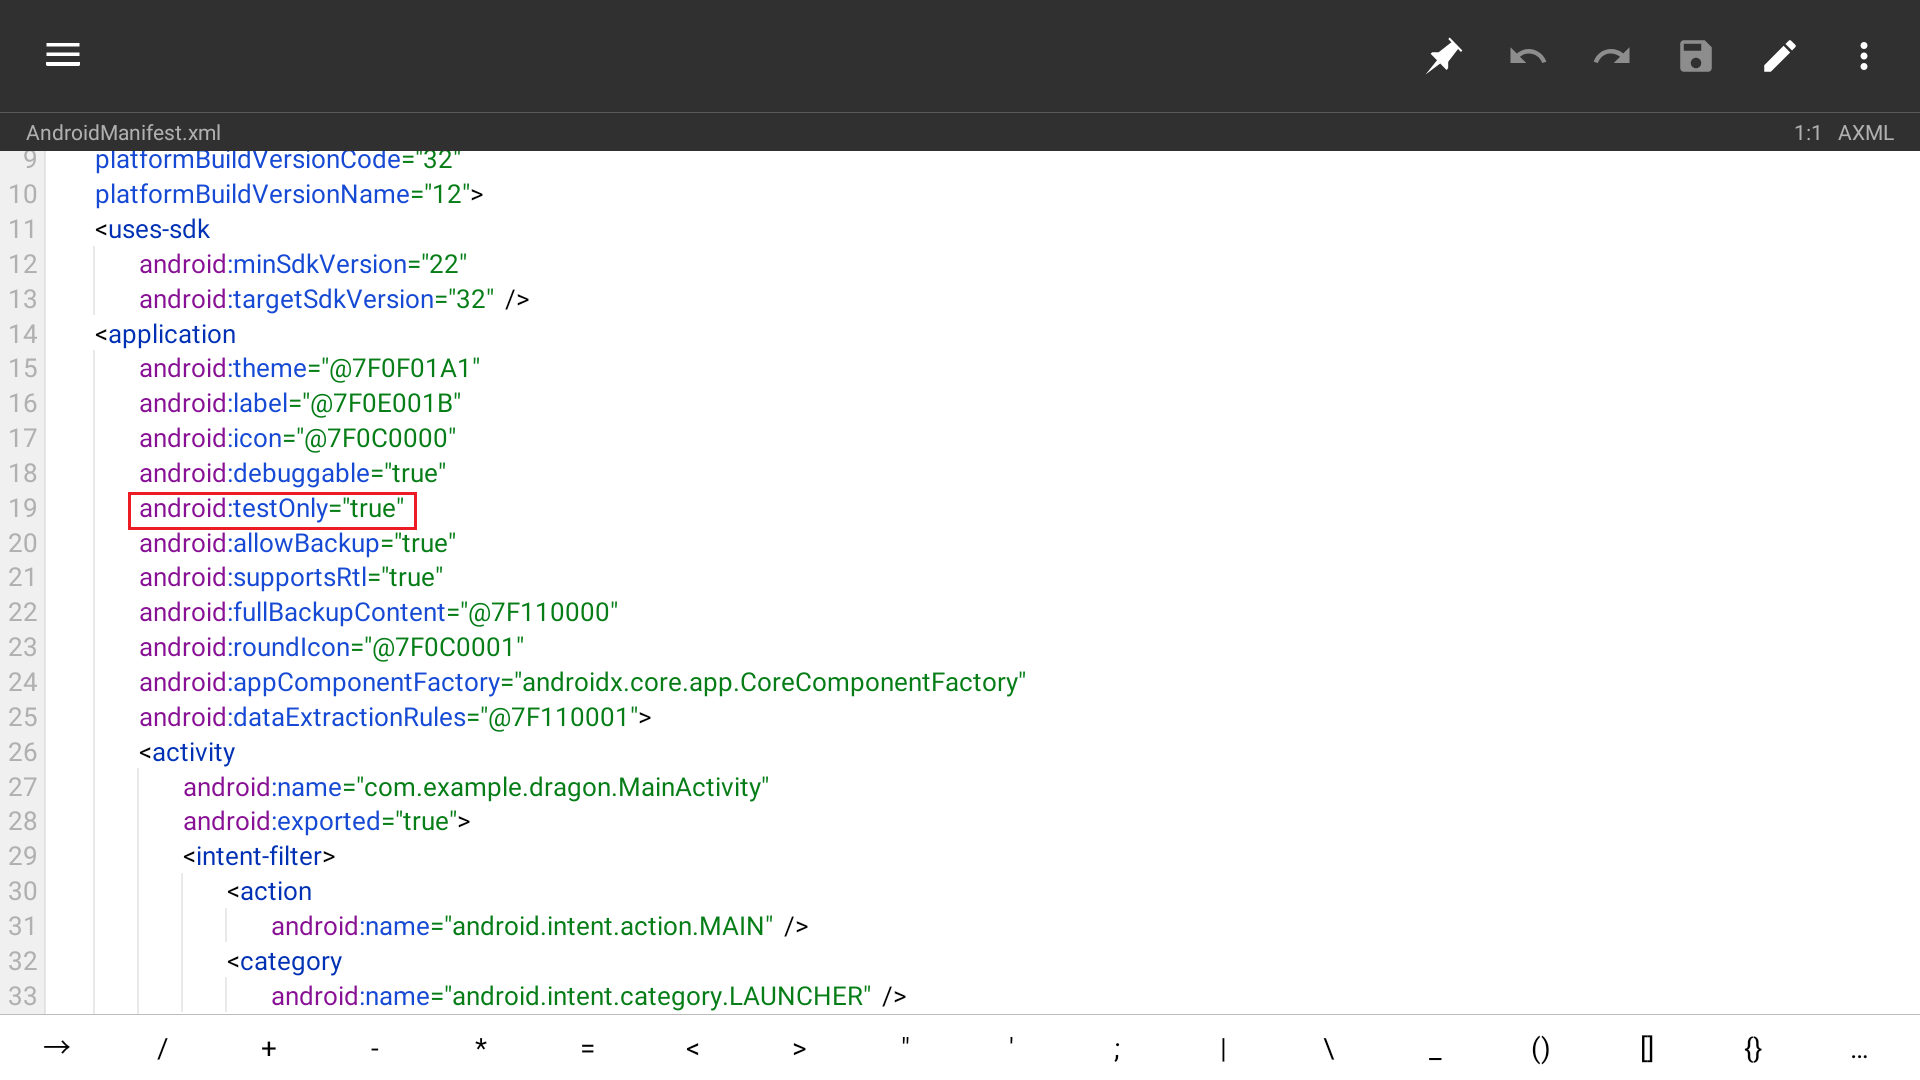Insert tab using the arrow key
Screen dimensions: 1920x1080
(x=57, y=1047)
